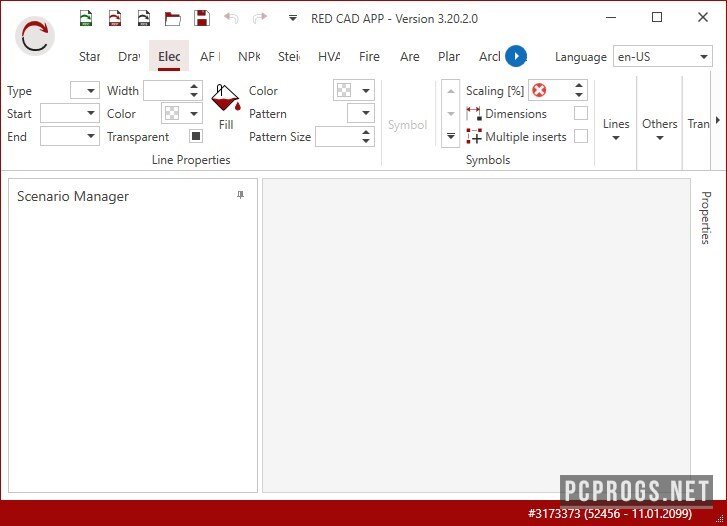This screenshot has width=727, height=526.
Task: Clear Scaling value with red X icon
Action: [539, 90]
